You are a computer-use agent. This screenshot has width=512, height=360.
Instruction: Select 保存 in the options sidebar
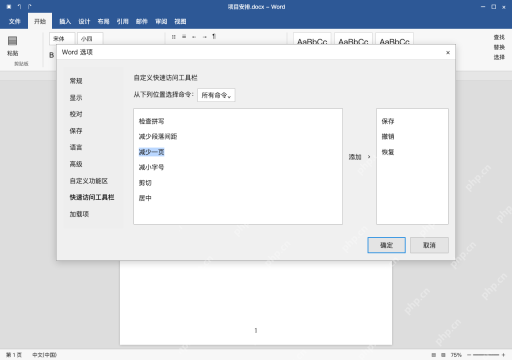[x=76, y=131]
